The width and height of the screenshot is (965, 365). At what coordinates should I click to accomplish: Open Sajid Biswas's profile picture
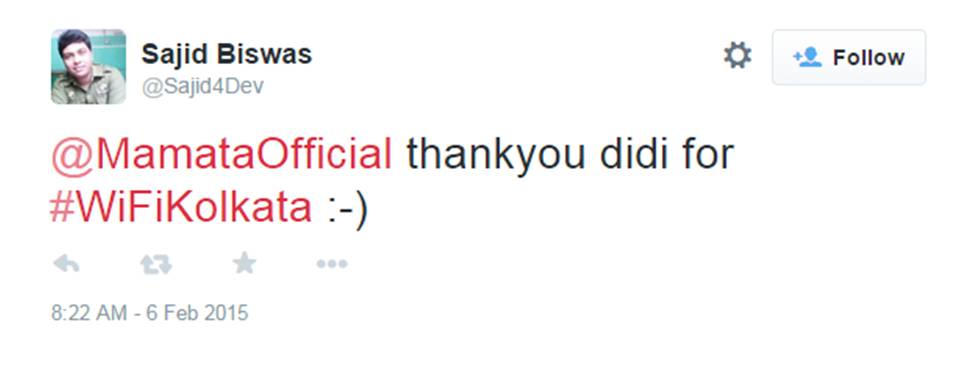tap(88, 66)
